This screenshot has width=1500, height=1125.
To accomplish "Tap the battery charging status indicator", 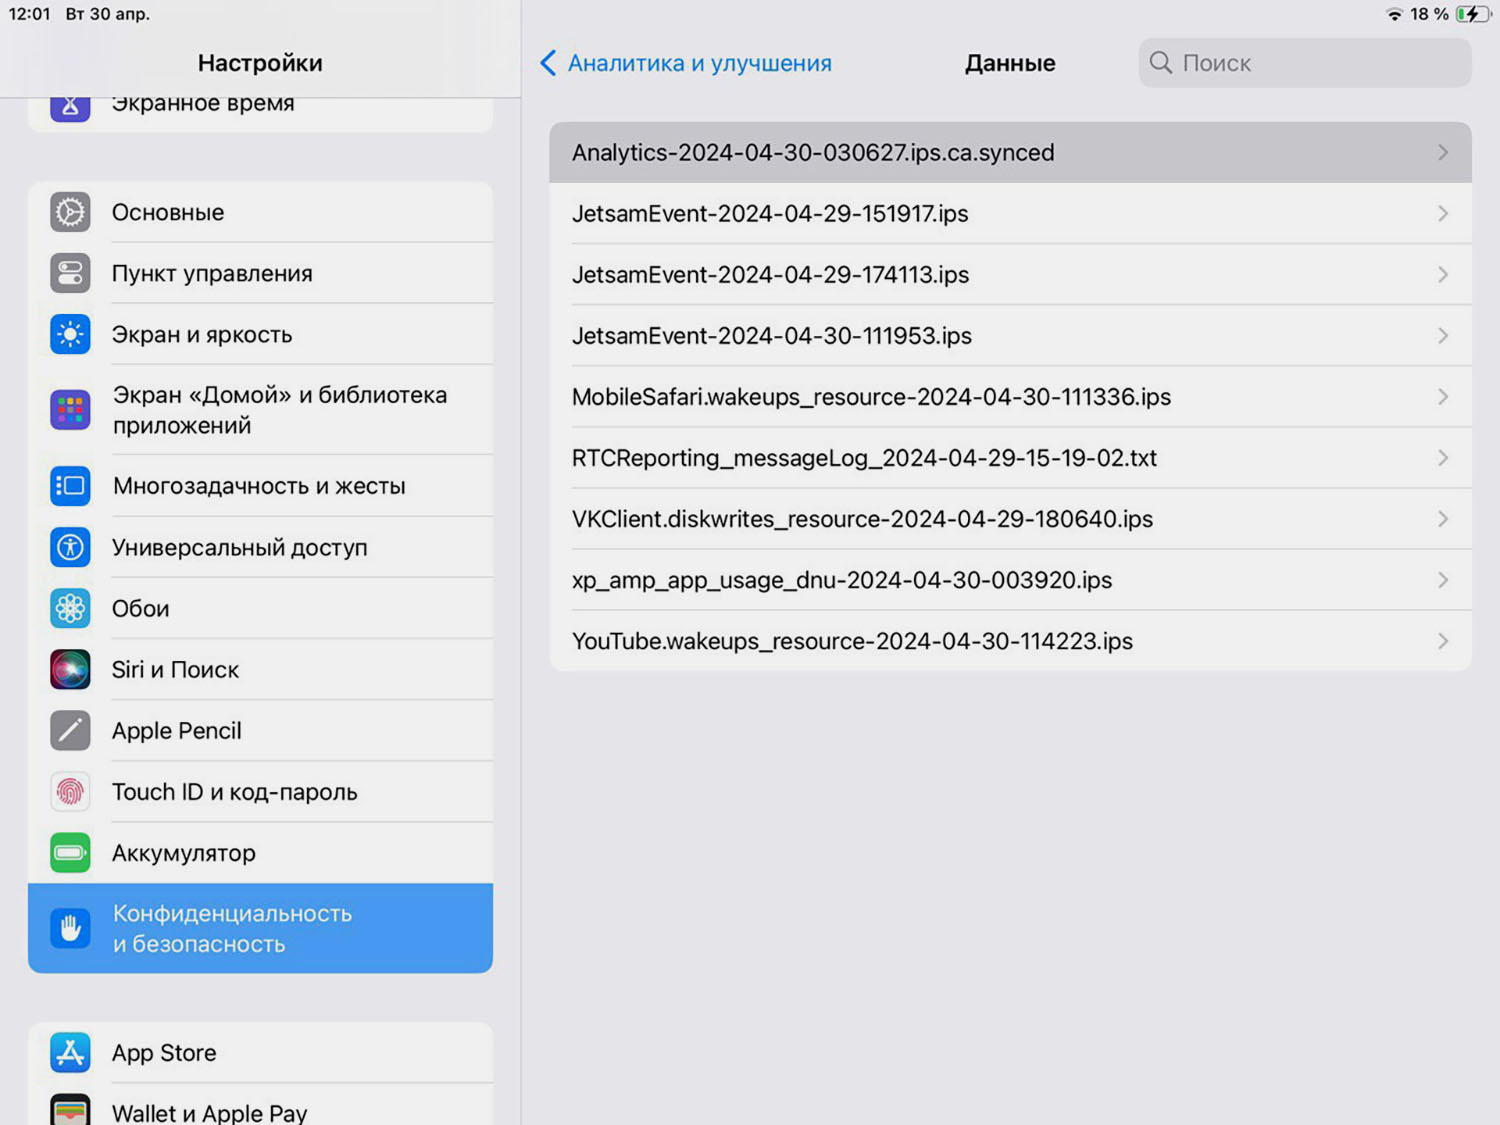I will click(x=1471, y=14).
